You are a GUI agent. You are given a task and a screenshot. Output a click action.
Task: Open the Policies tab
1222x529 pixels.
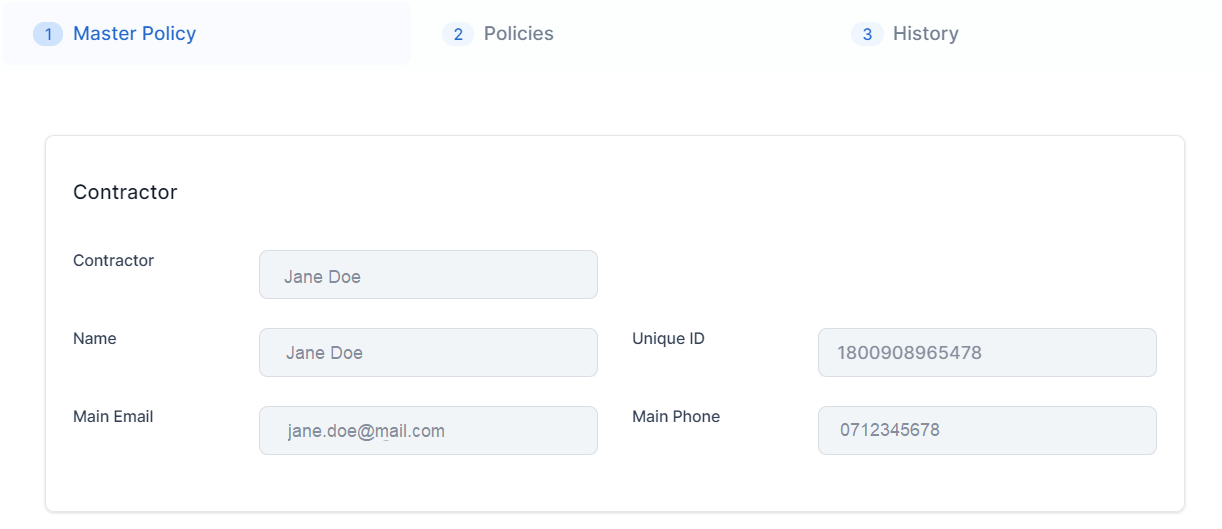pyautogui.click(x=518, y=34)
